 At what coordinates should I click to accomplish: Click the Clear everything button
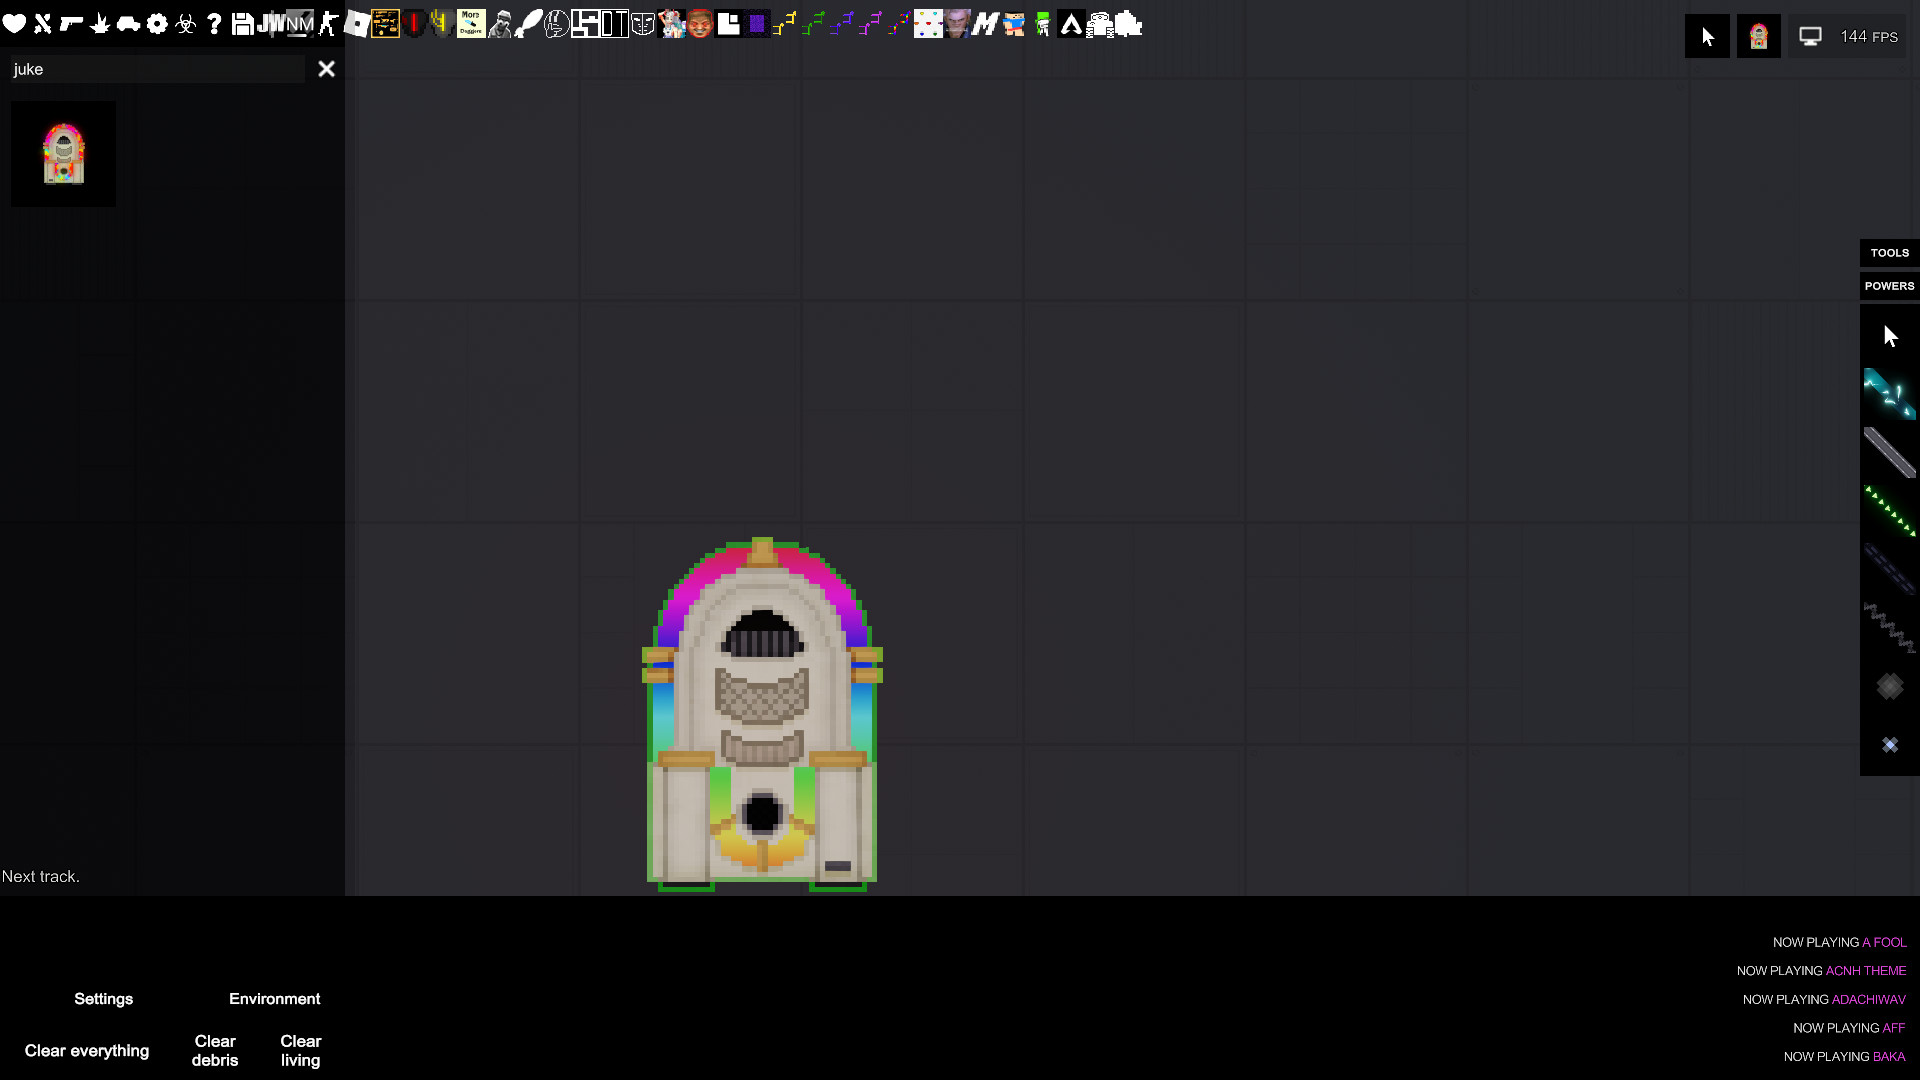pyautogui.click(x=87, y=1050)
